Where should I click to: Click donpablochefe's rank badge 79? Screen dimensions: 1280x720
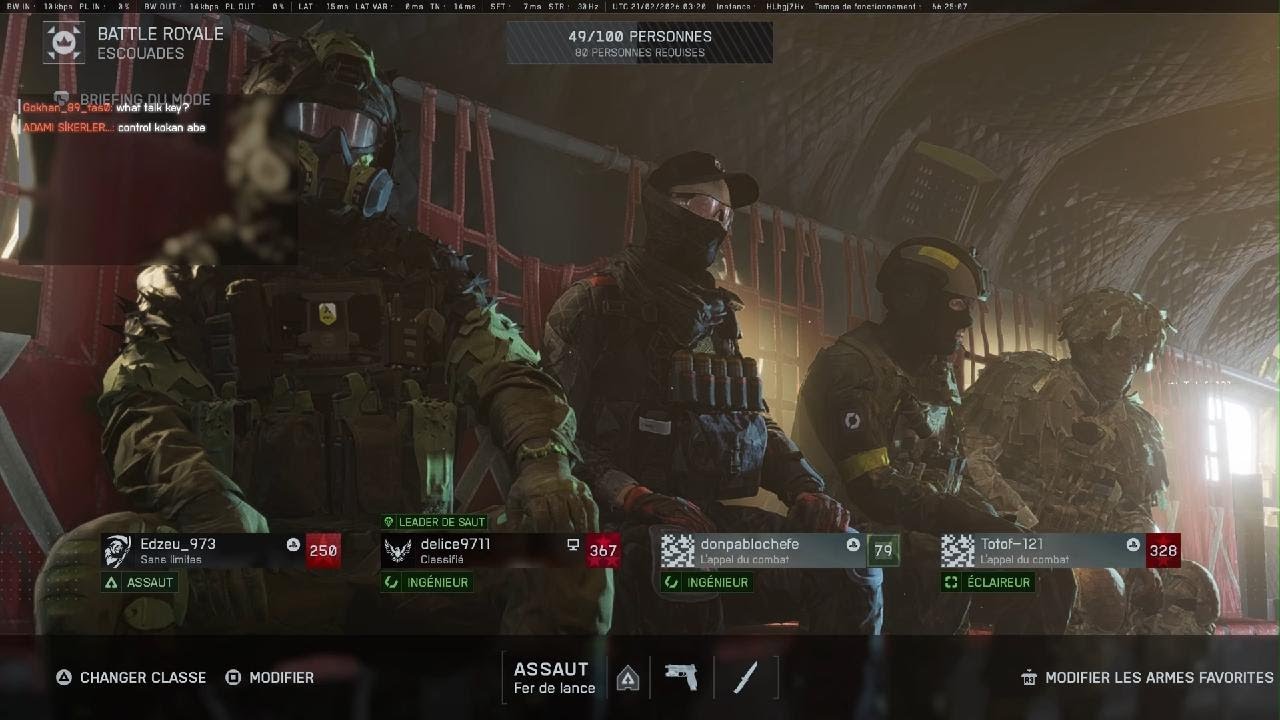pos(883,550)
